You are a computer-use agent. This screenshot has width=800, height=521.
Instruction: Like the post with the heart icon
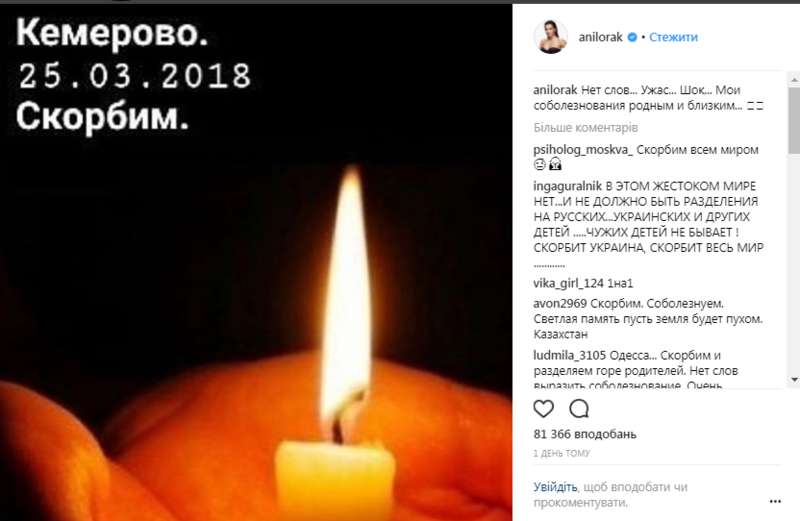(x=543, y=409)
